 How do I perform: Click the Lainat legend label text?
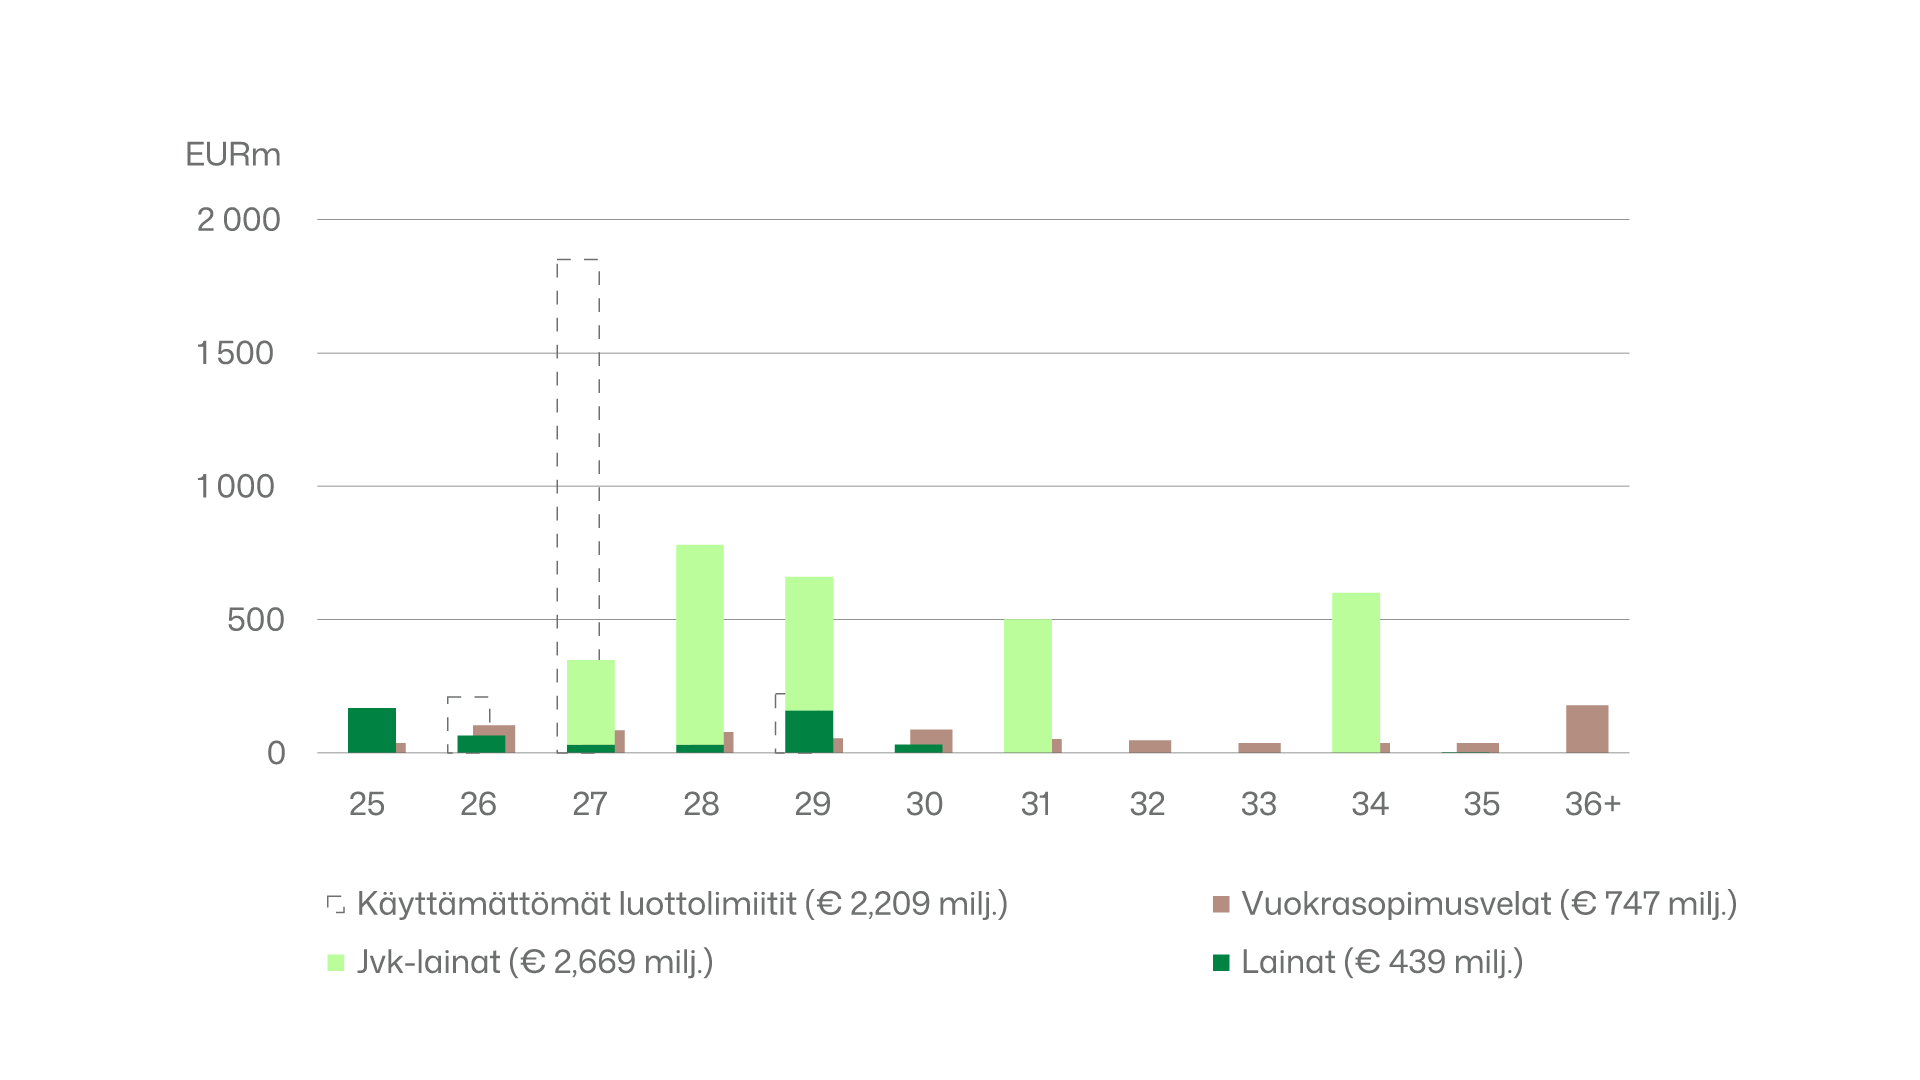tap(1382, 962)
